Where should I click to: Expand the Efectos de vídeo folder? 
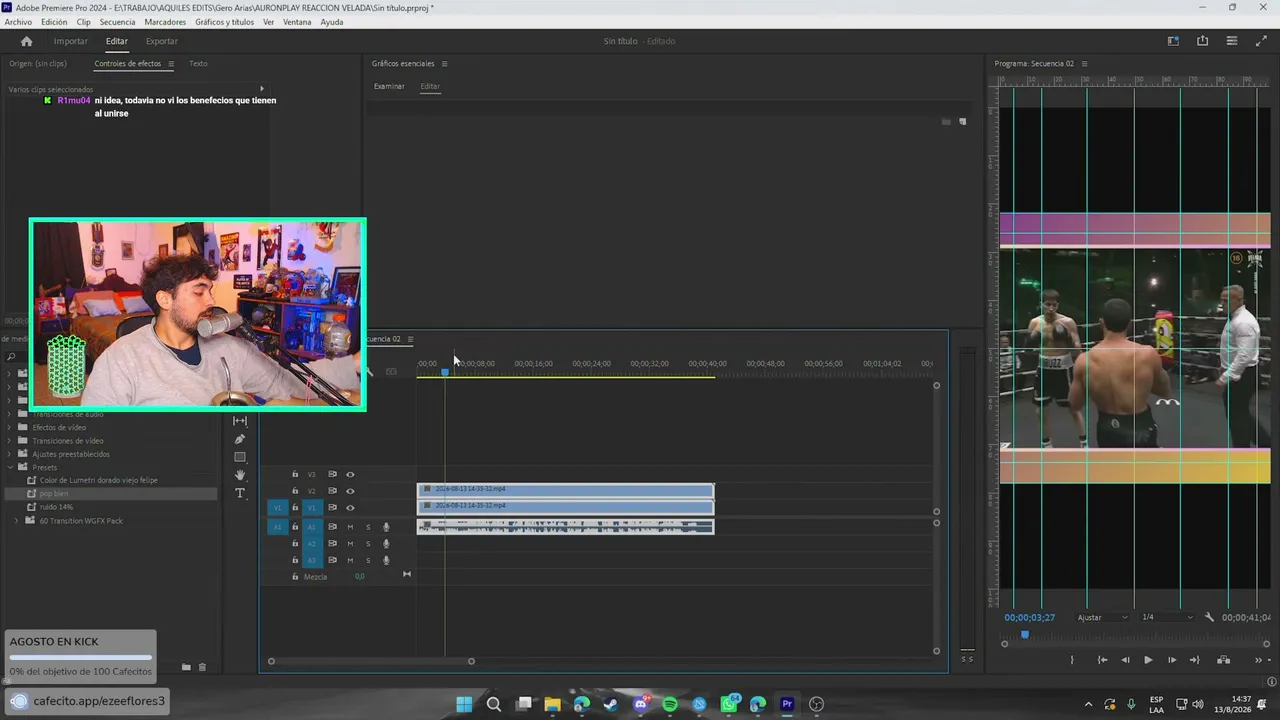pos(11,427)
